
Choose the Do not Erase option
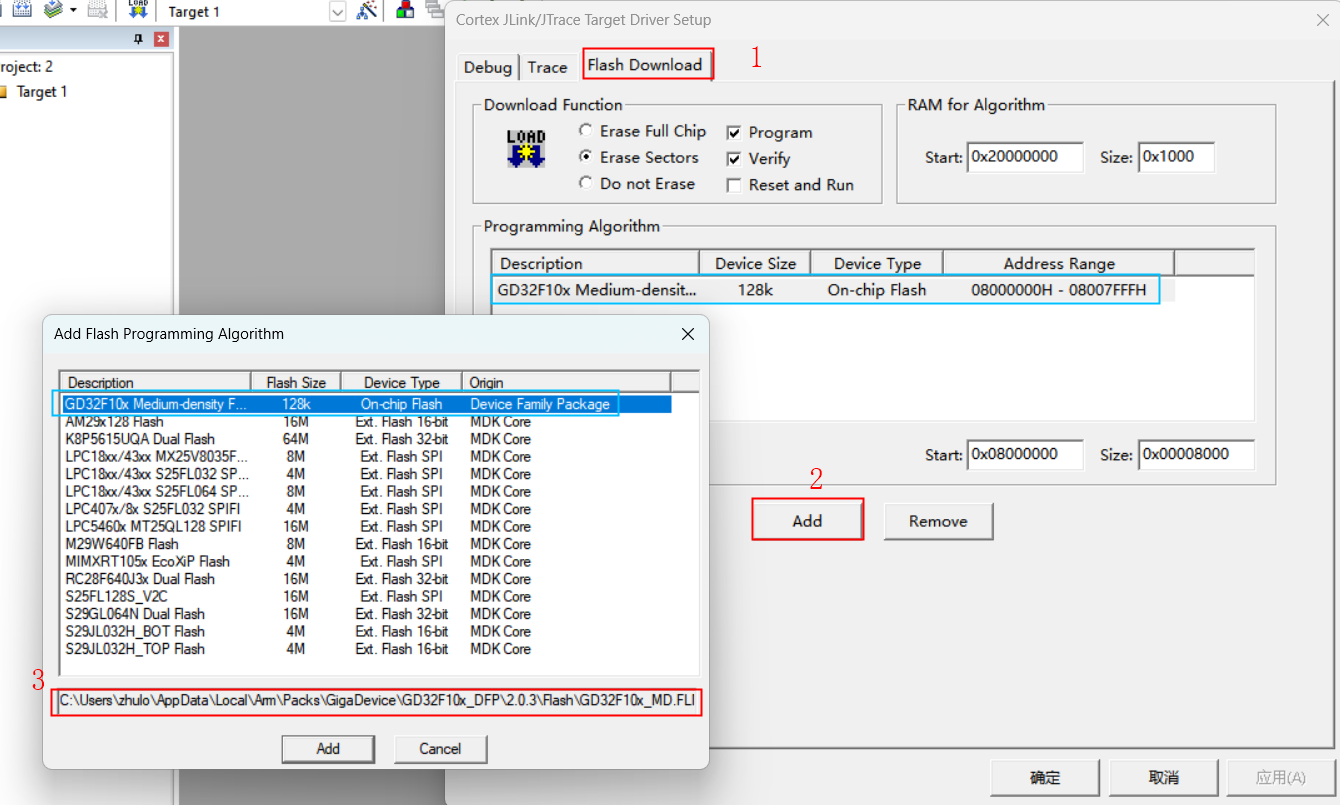click(x=586, y=184)
